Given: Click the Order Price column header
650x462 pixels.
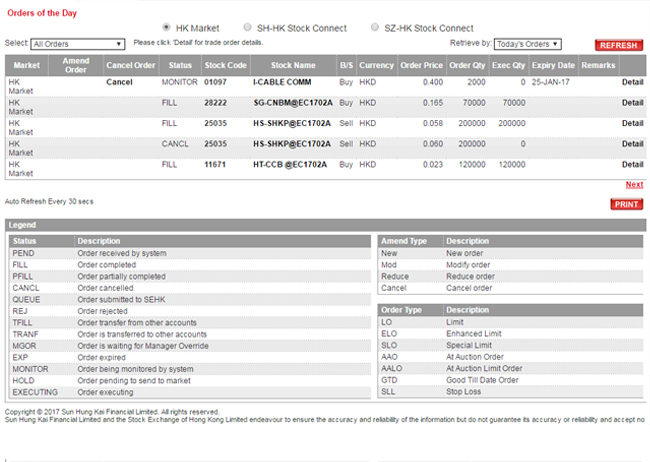Looking at the screenshot, I should coord(422,65).
